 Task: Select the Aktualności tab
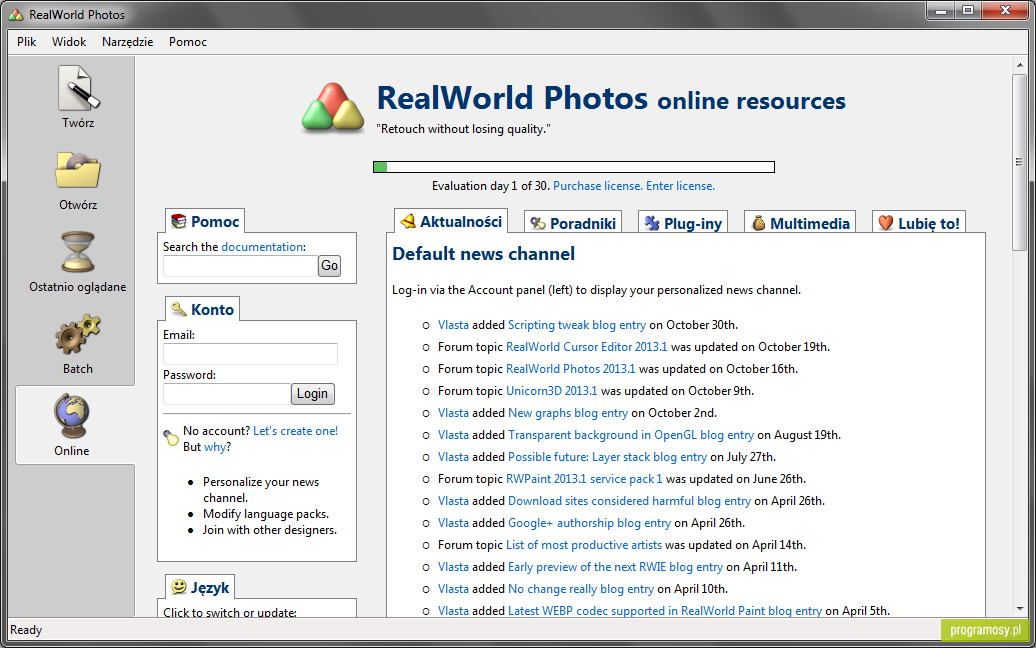tap(452, 221)
